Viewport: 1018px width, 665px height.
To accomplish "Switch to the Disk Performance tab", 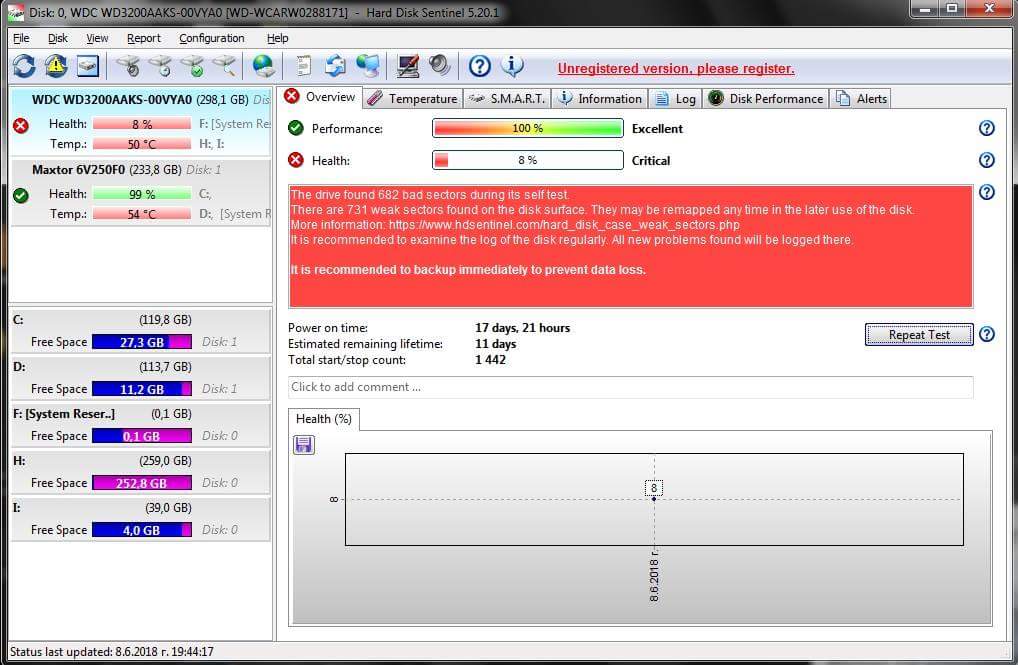I will tap(766, 99).
